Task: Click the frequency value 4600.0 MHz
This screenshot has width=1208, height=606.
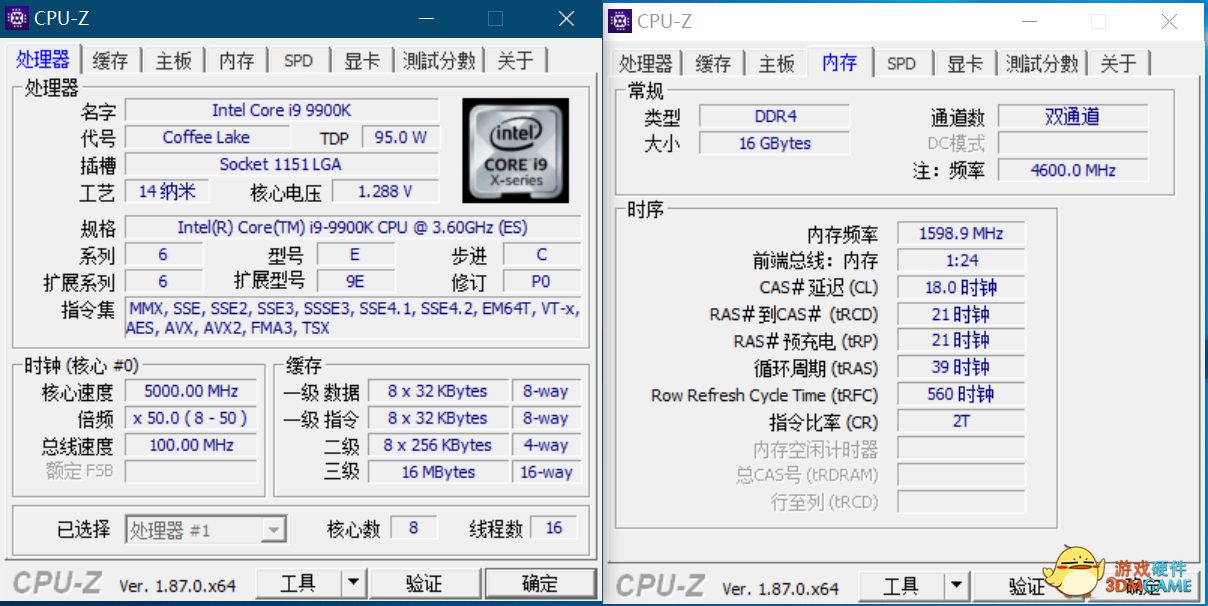Action: point(1073,170)
